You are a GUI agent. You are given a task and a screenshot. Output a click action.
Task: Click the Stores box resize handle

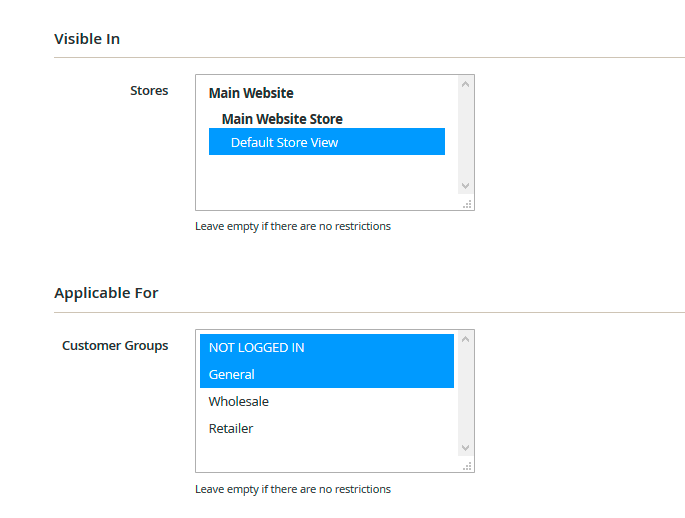pyautogui.click(x=467, y=204)
